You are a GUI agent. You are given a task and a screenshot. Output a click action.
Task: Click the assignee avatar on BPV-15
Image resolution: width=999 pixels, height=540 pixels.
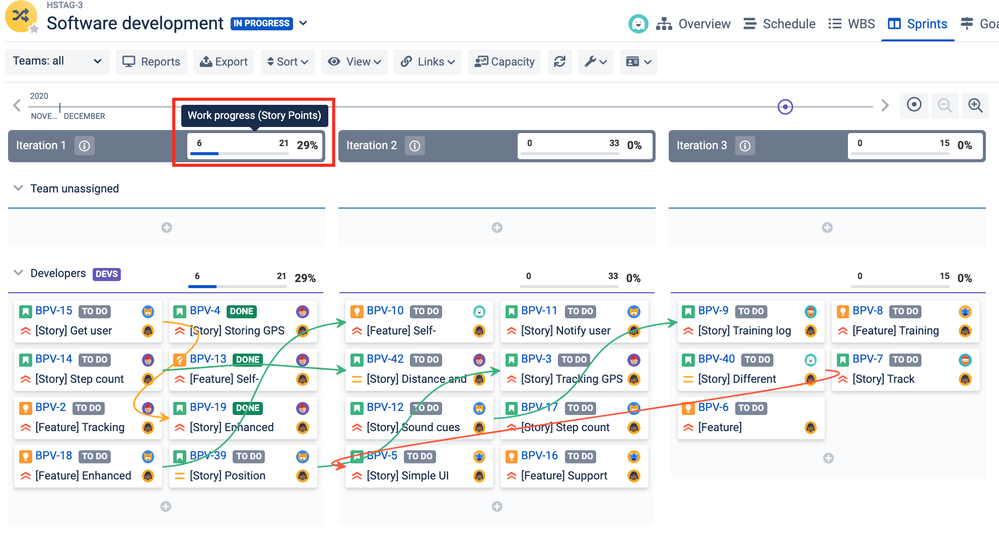tap(148, 311)
